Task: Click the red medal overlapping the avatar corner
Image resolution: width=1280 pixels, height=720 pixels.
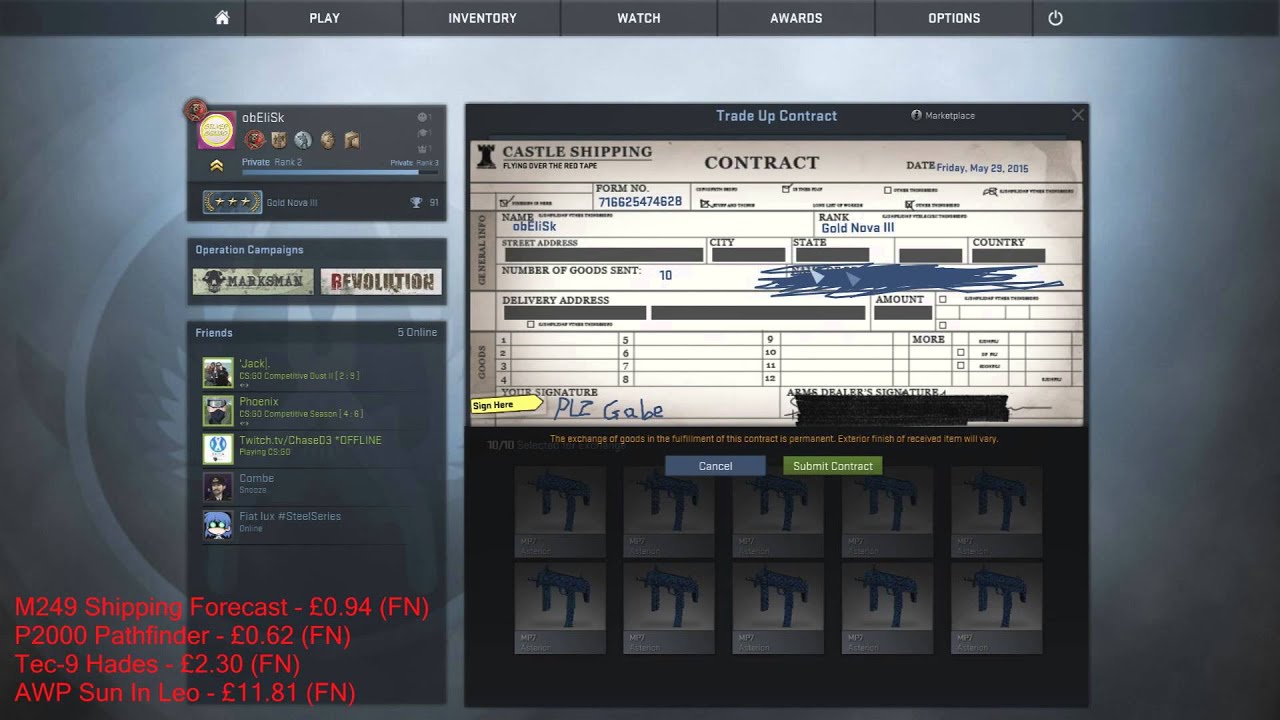Action: tap(196, 109)
